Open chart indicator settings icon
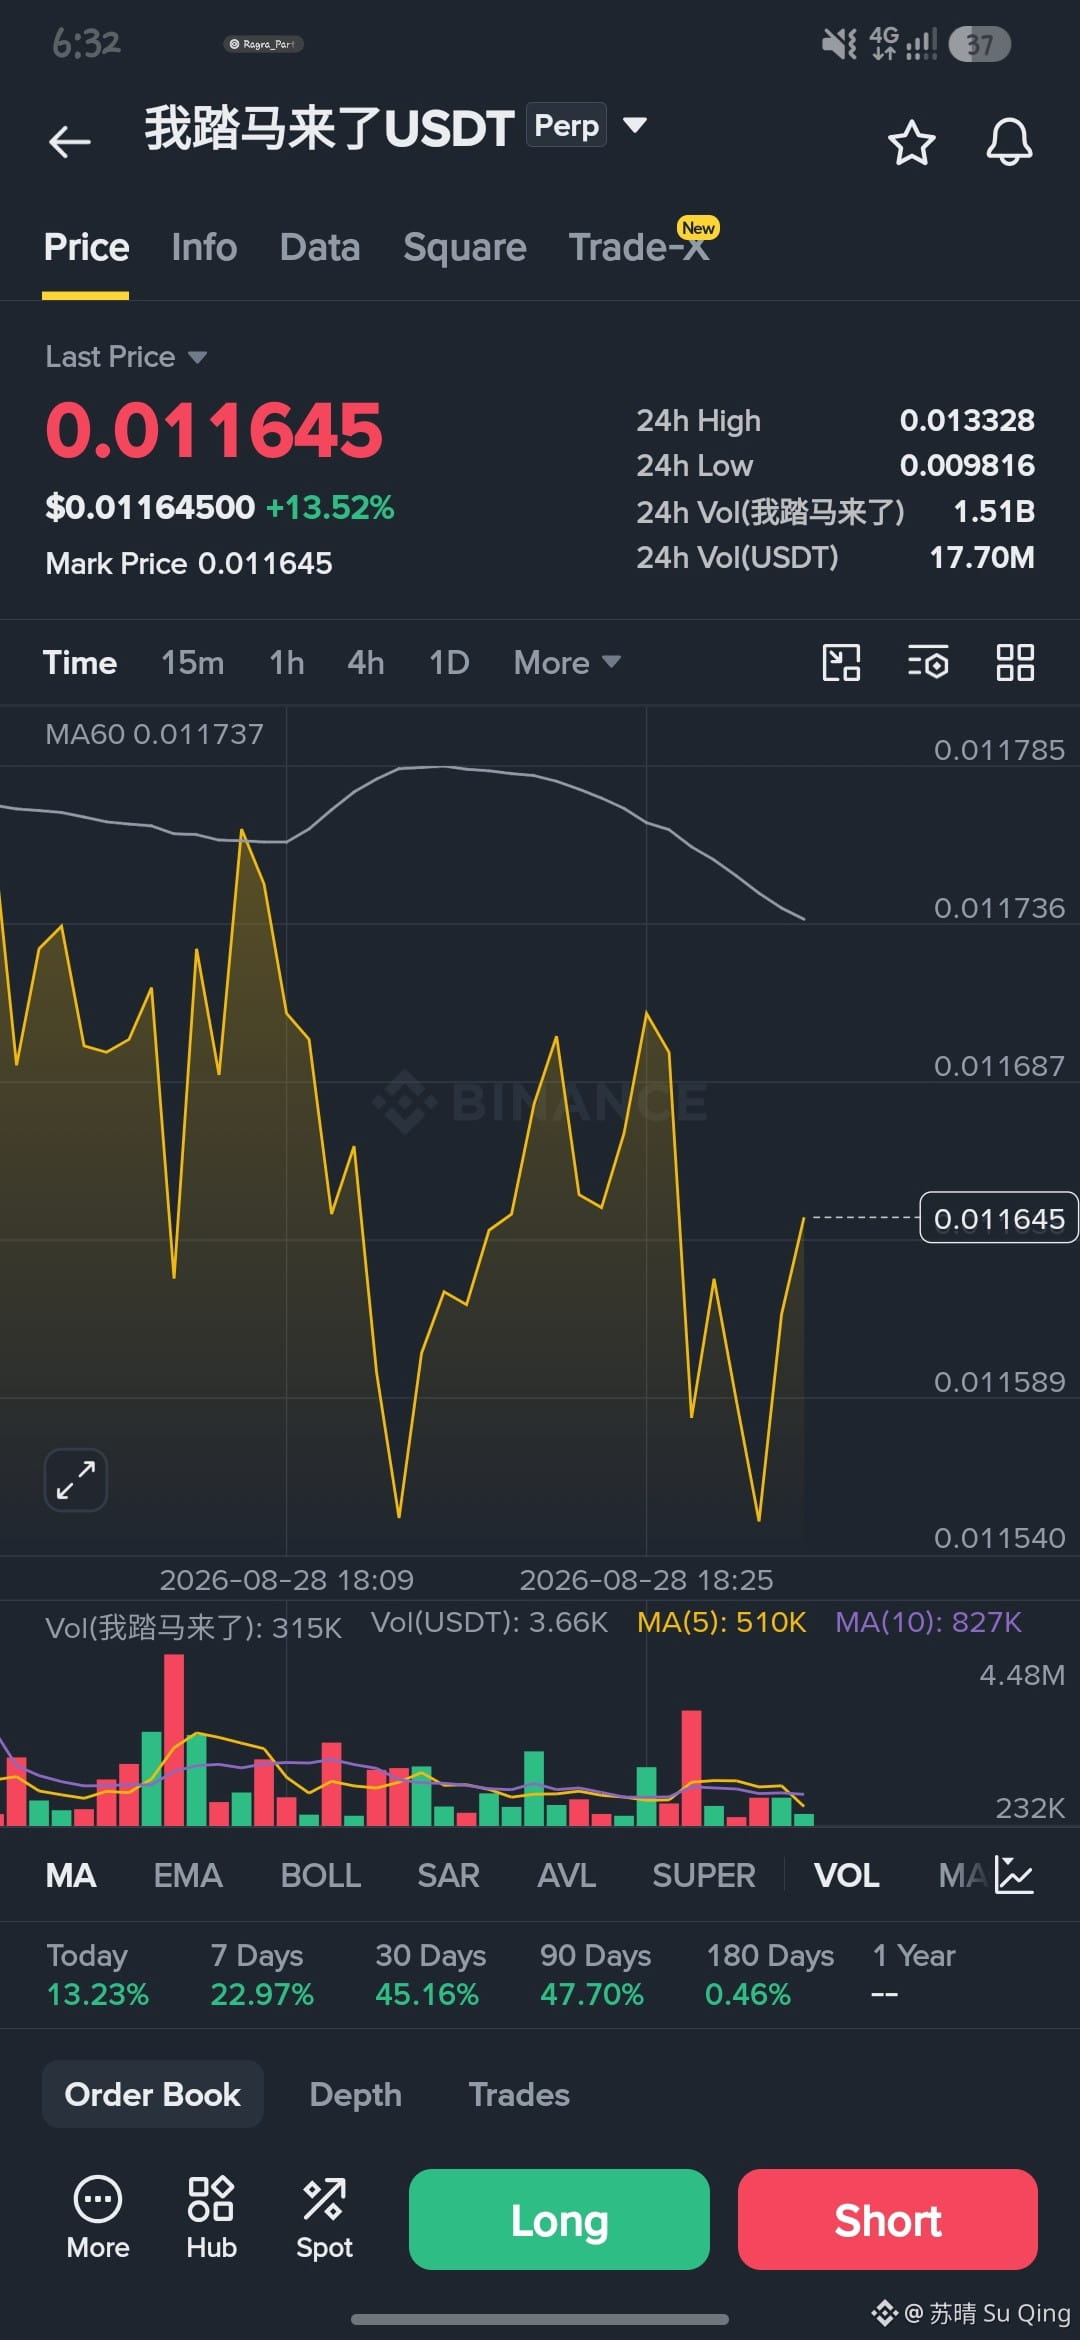The height and width of the screenshot is (2340, 1080). click(x=928, y=662)
